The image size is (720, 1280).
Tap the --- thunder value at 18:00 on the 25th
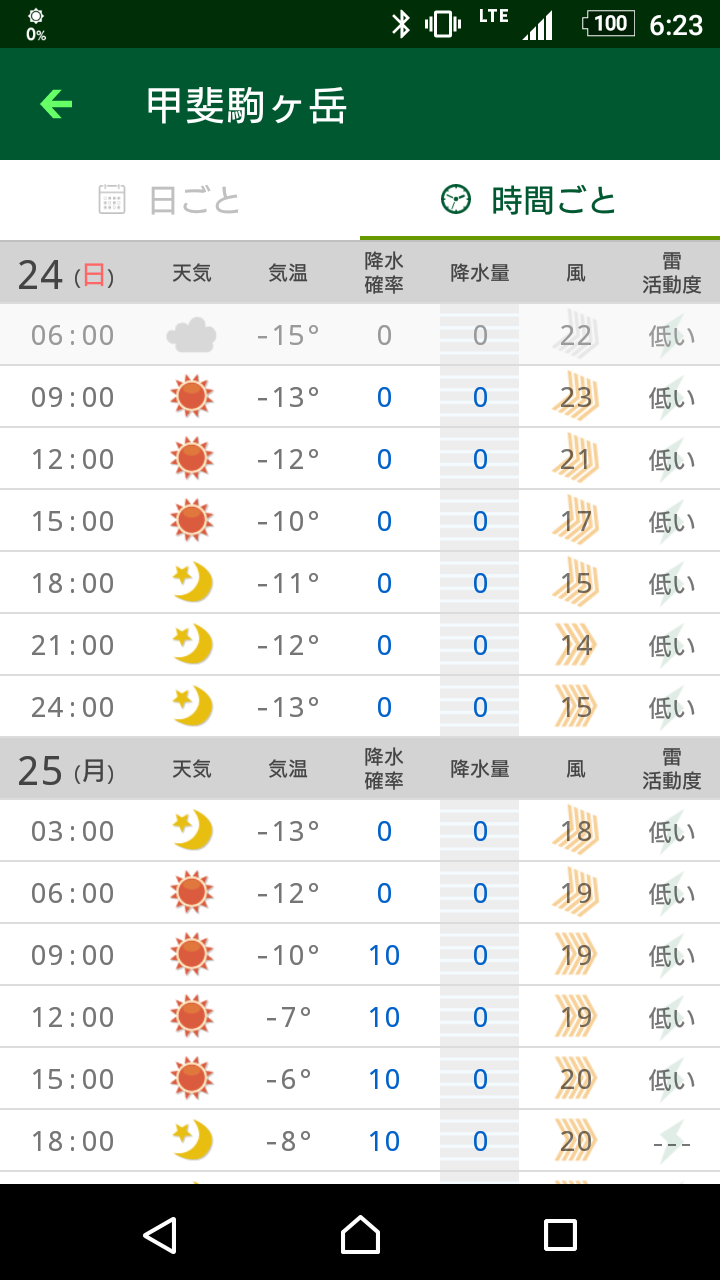[671, 1141]
